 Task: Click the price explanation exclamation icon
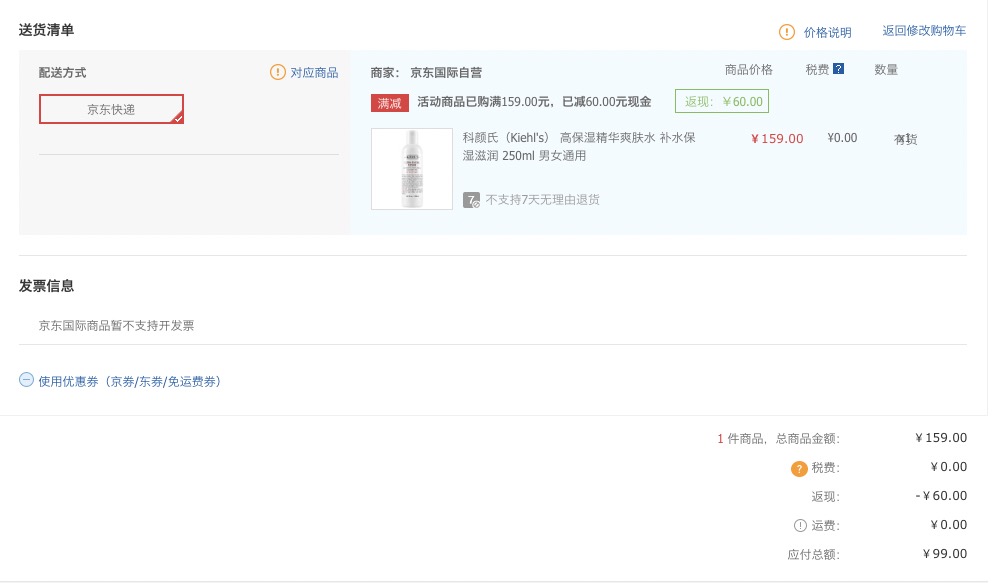click(x=787, y=32)
